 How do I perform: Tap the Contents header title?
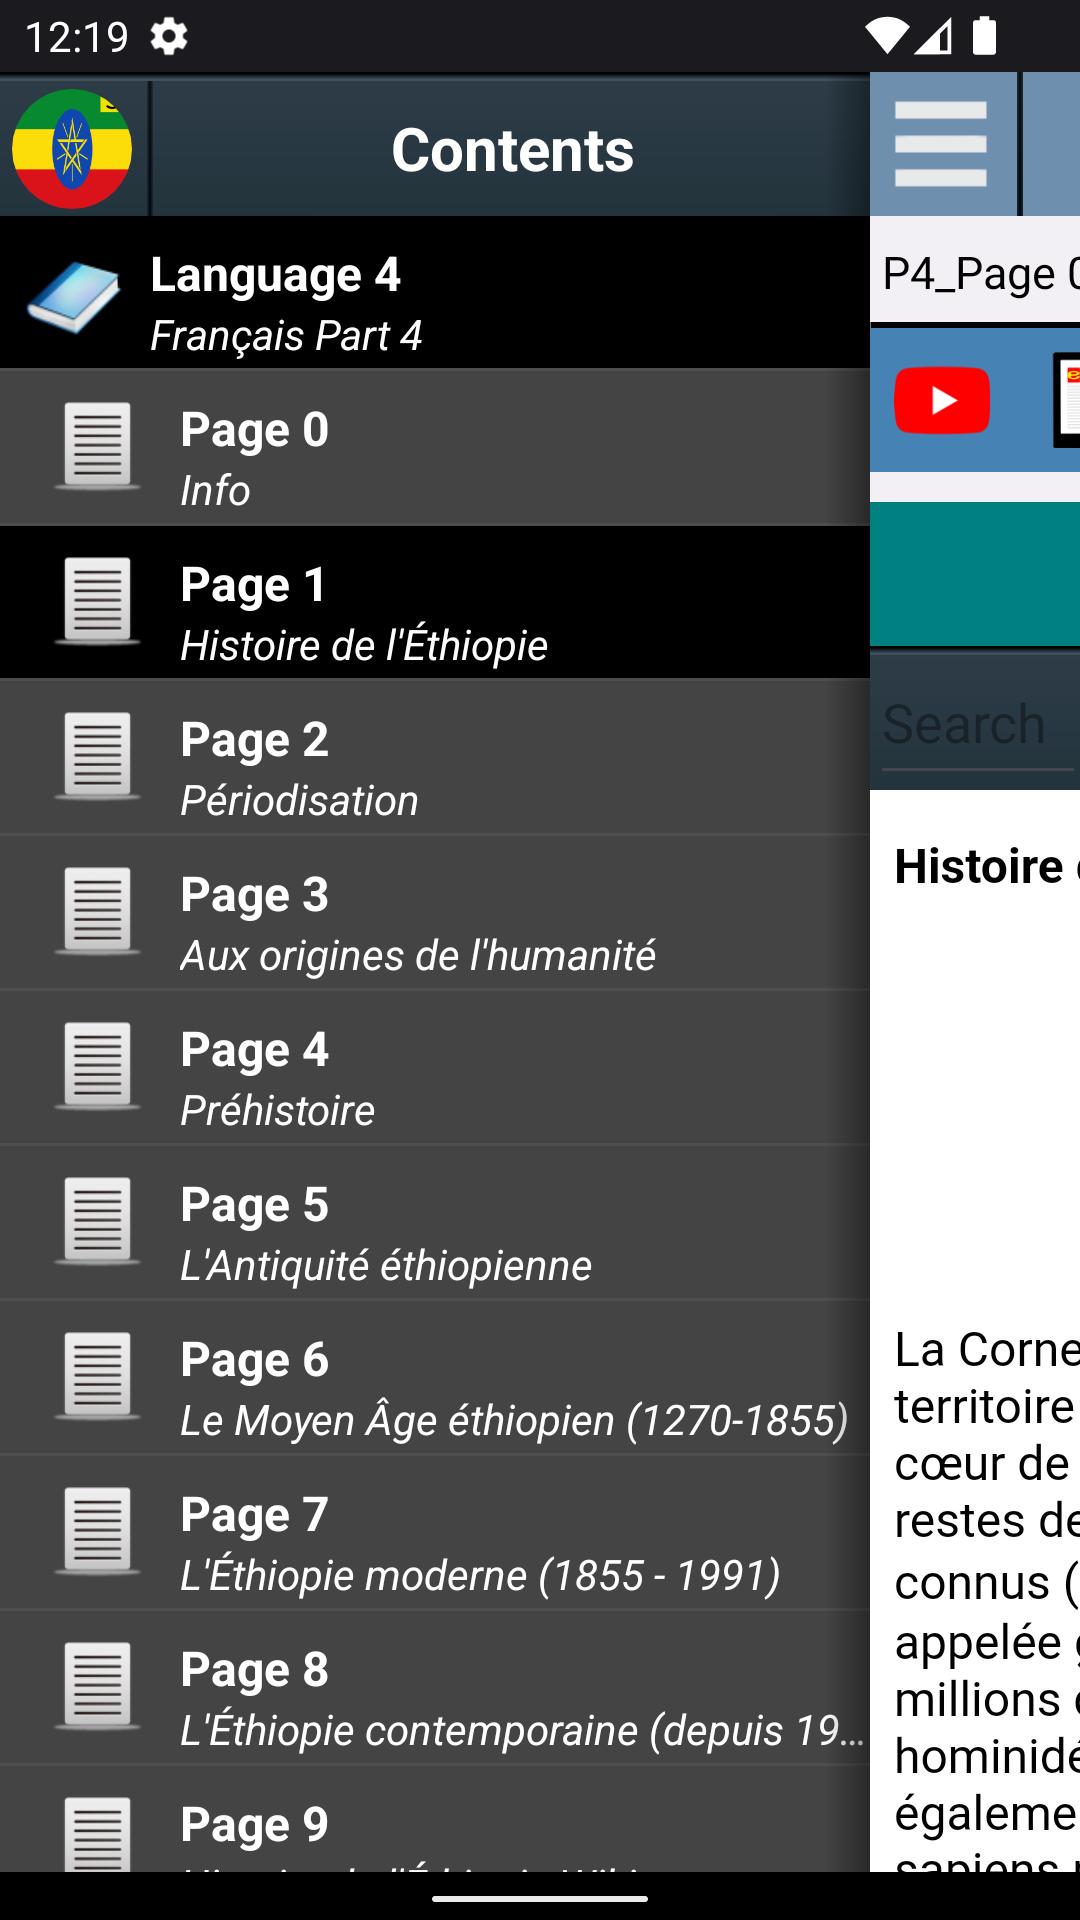click(x=512, y=150)
